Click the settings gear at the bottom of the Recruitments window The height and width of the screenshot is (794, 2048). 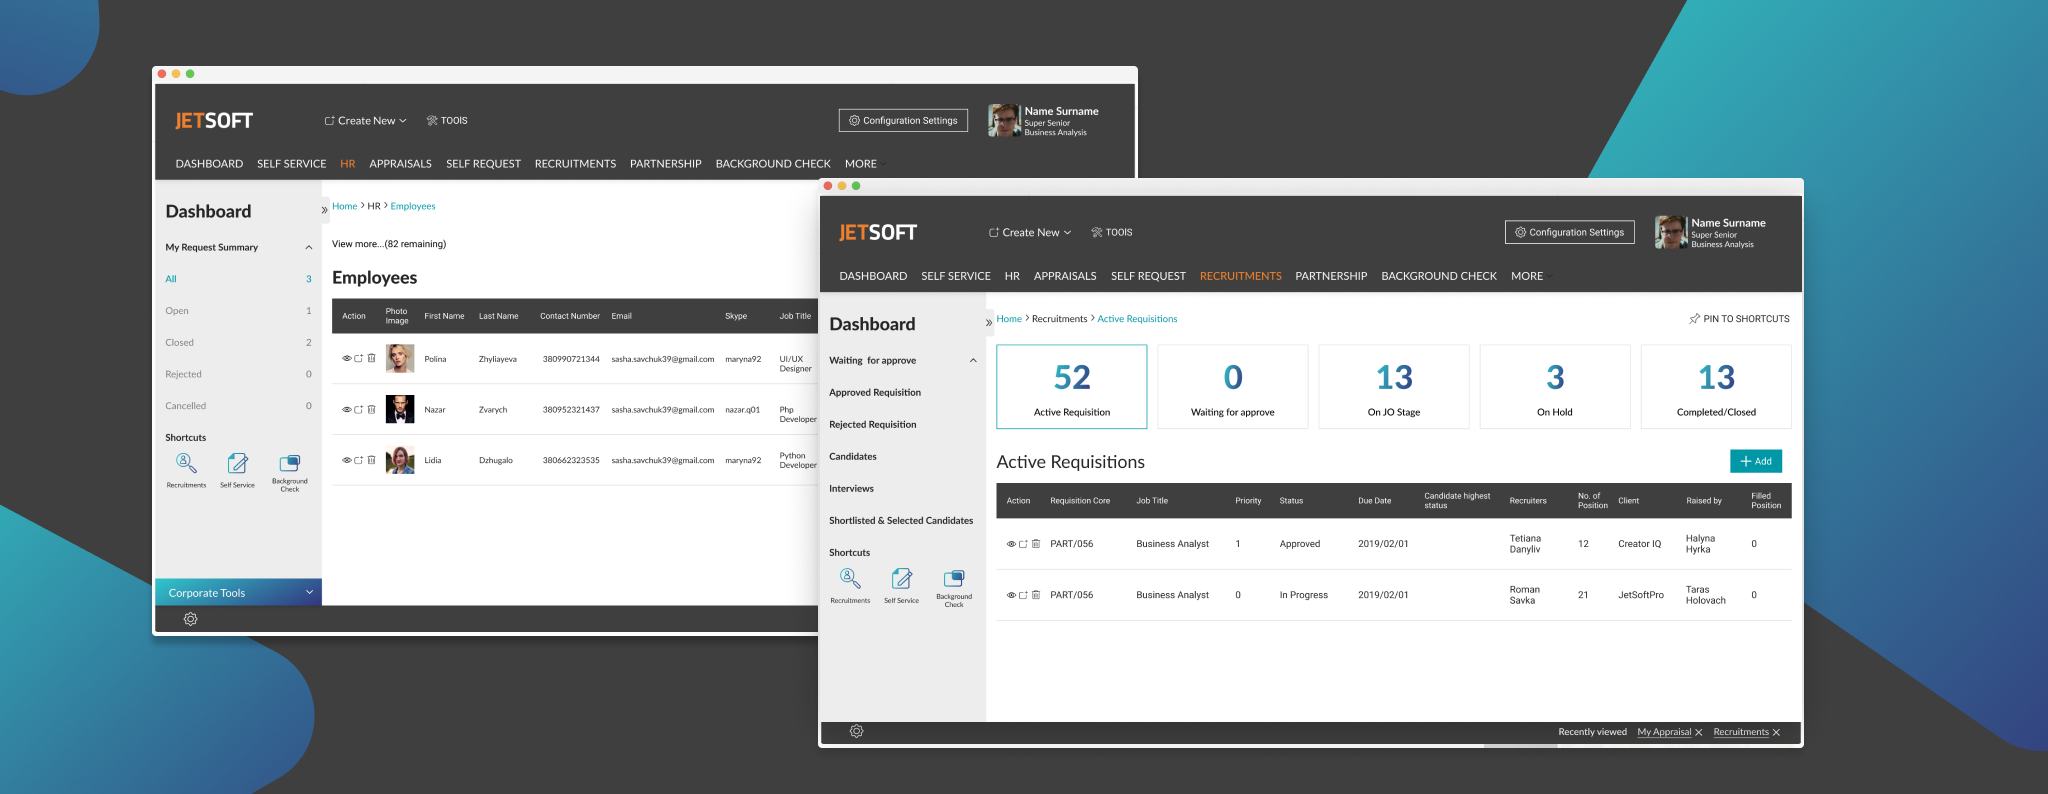(x=856, y=731)
